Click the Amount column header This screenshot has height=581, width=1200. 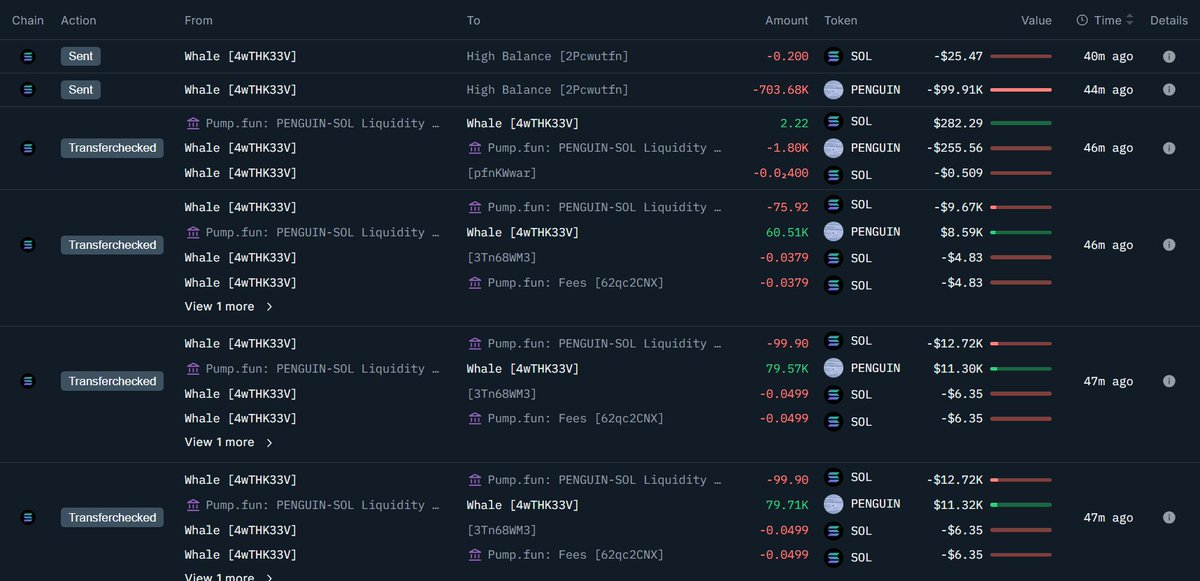pos(786,20)
